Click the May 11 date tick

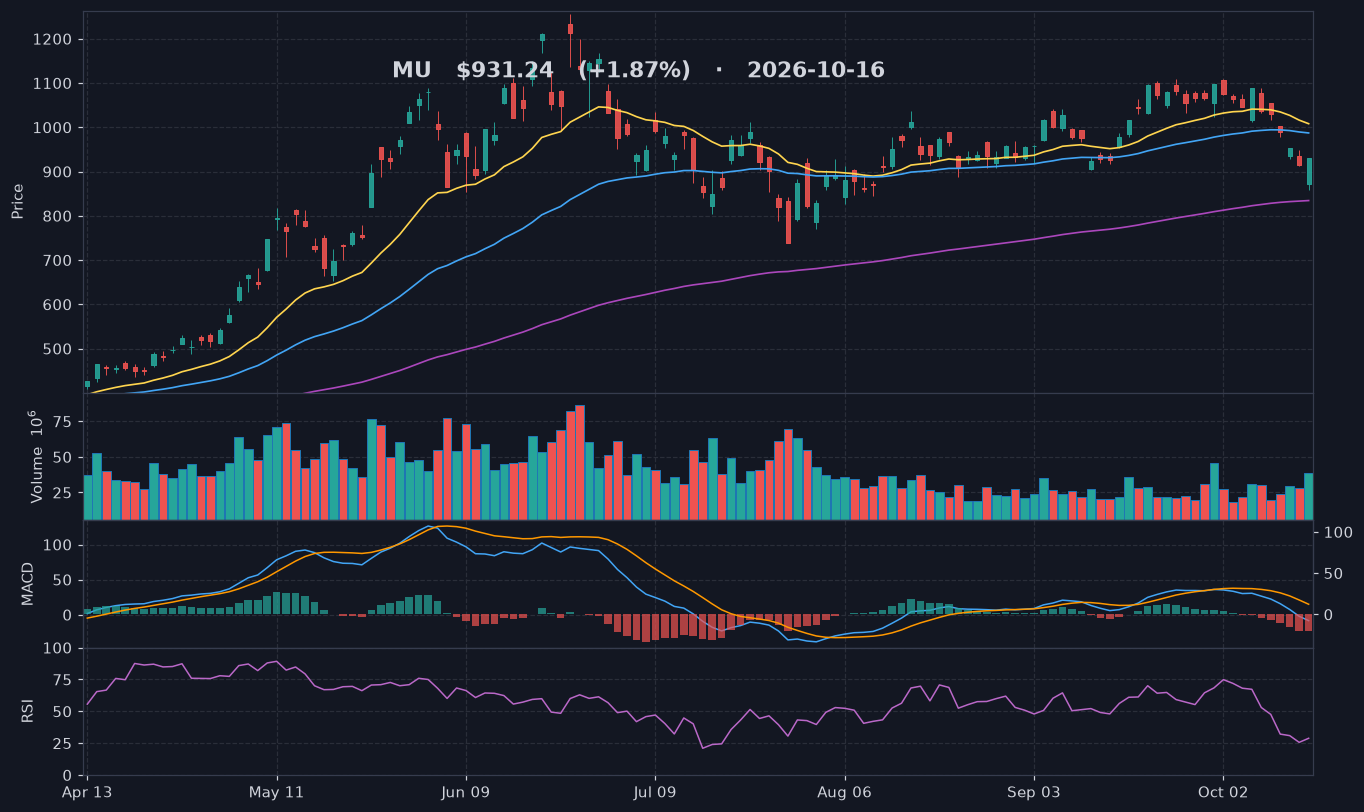click(277, 791)
